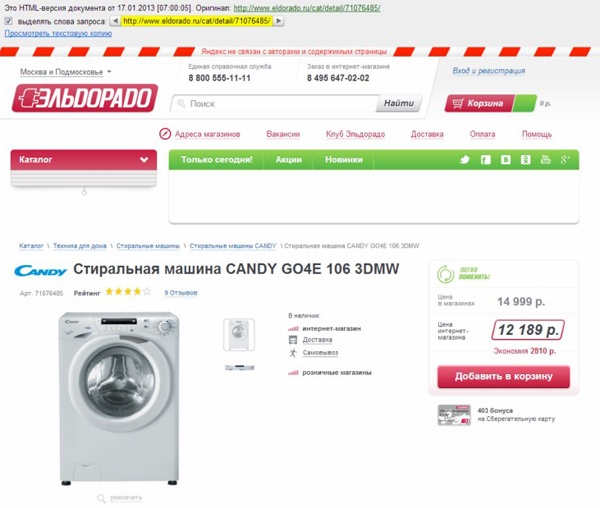Click the magnifier увеличить icon below photo
600x508 pixels.
click(x=101, y=498)
